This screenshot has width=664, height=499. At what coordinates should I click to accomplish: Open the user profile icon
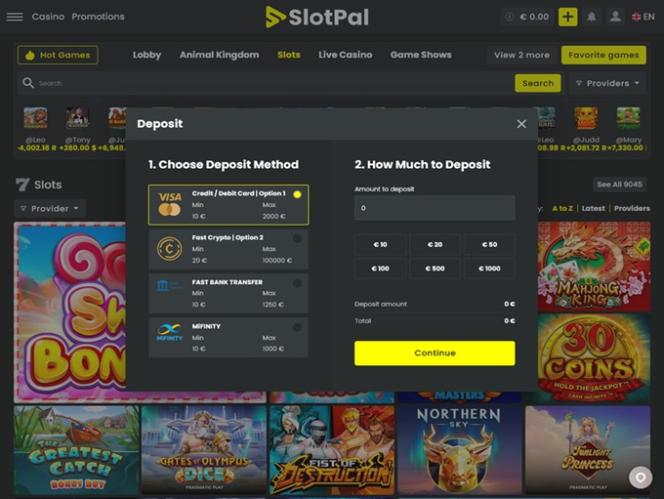click(615, 17)
